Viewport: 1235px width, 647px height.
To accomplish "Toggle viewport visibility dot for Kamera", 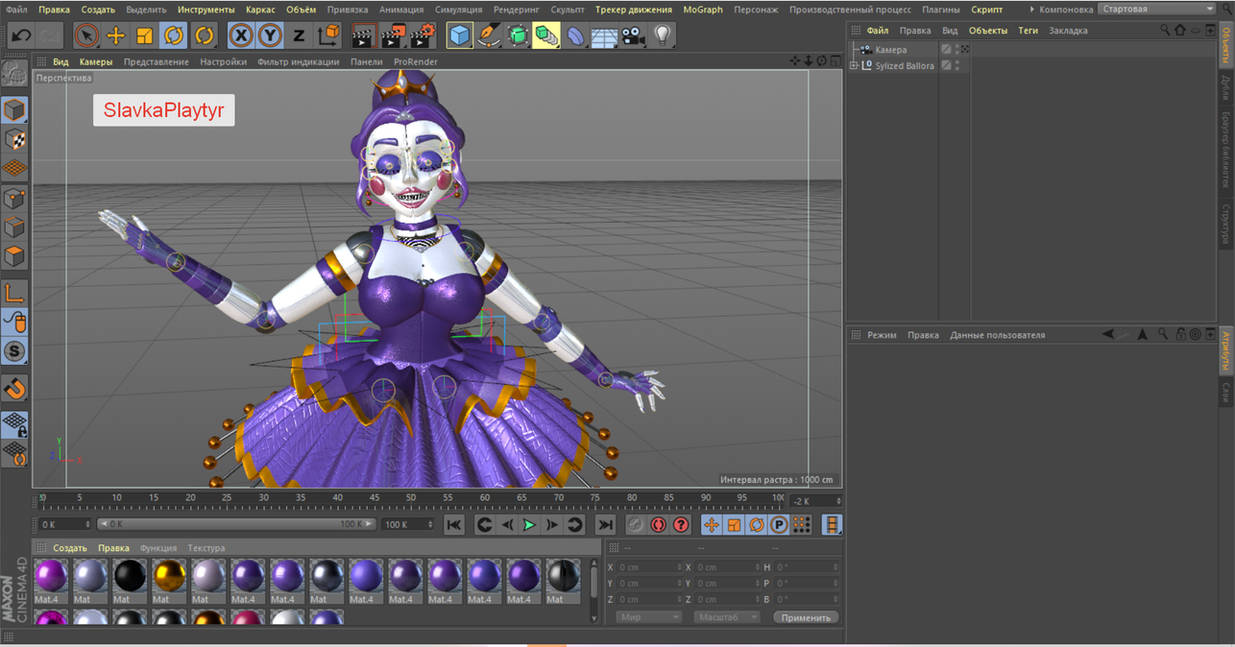I will [957, 46].
